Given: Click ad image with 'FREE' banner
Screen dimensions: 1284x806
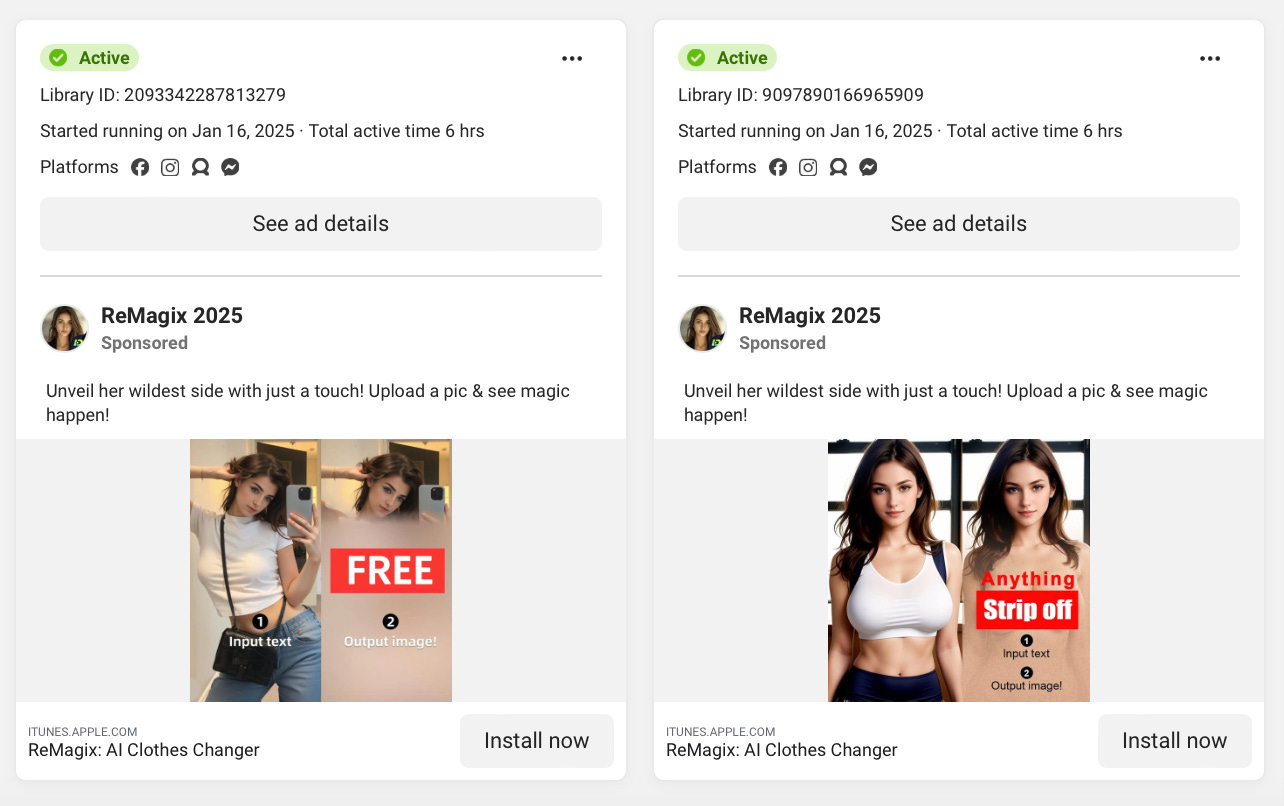Looking at the screenshot, I should [321, 570].
